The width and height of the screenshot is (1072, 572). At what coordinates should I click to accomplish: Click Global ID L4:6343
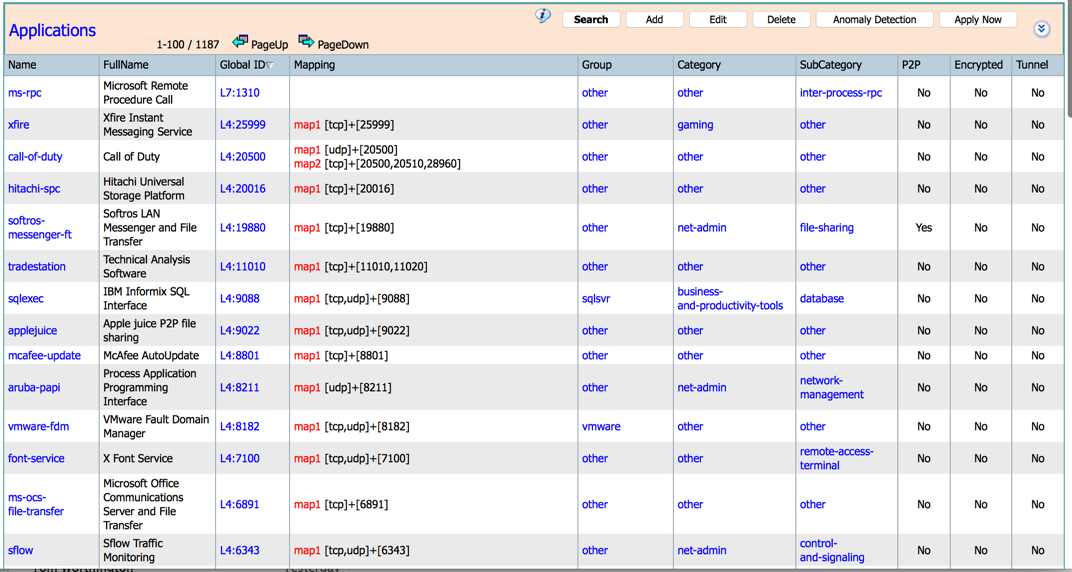tap(239, 550)
